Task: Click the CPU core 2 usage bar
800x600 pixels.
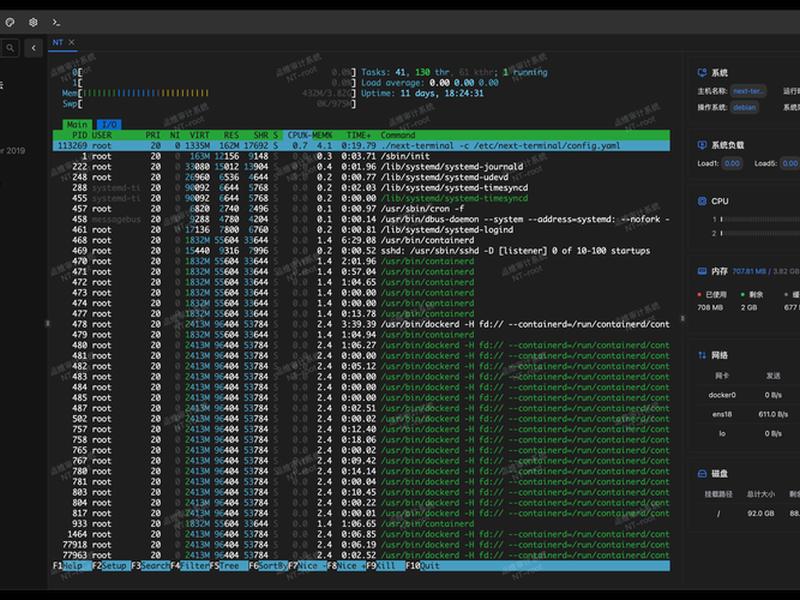Action: (x=760, y=233)
